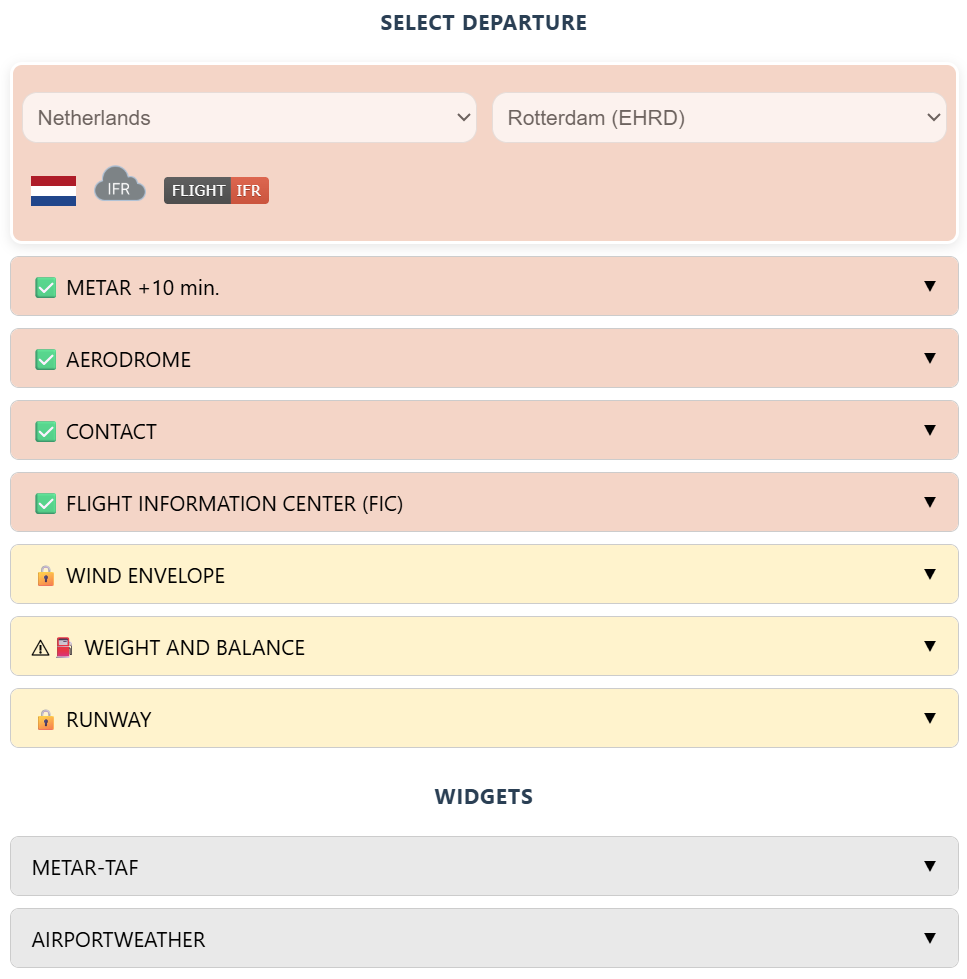Expand the AERODROME section arrow
This screenshot has height=979, width=967.
coord(930,359)
